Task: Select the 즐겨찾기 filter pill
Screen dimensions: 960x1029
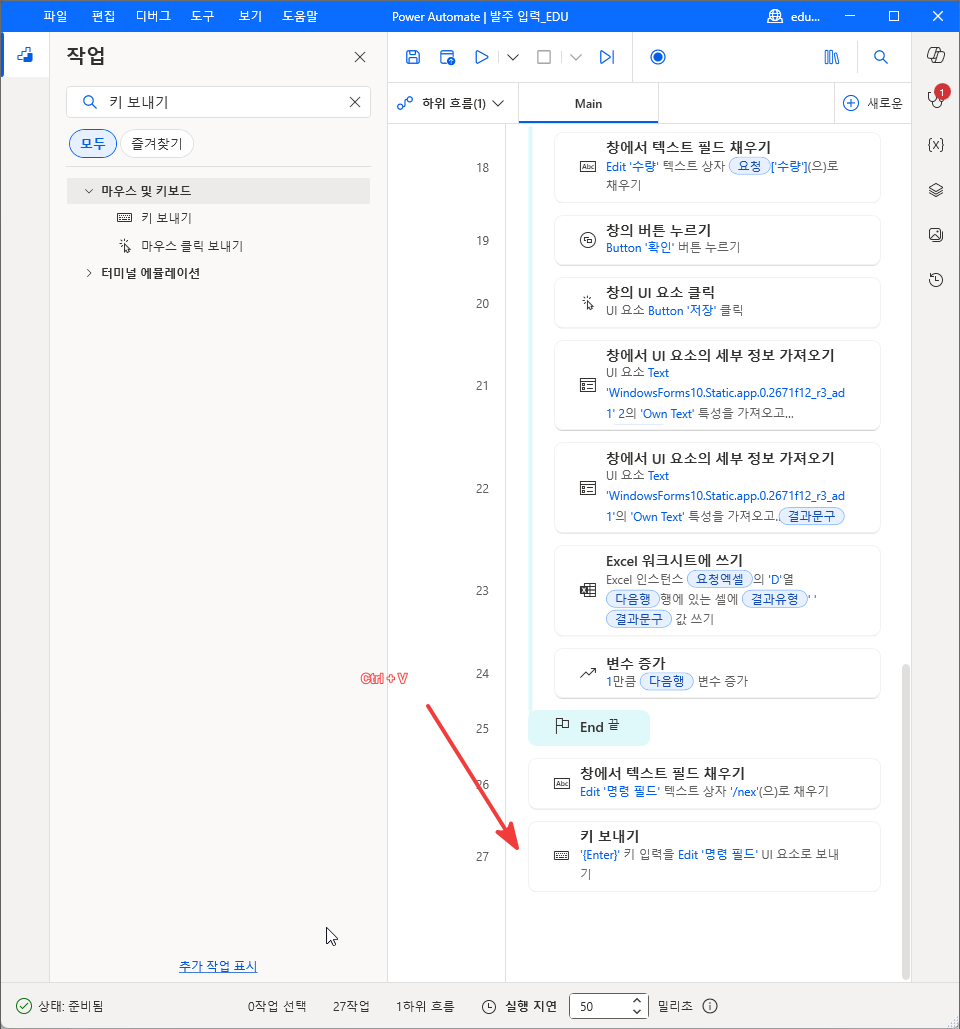Action: 157,144
